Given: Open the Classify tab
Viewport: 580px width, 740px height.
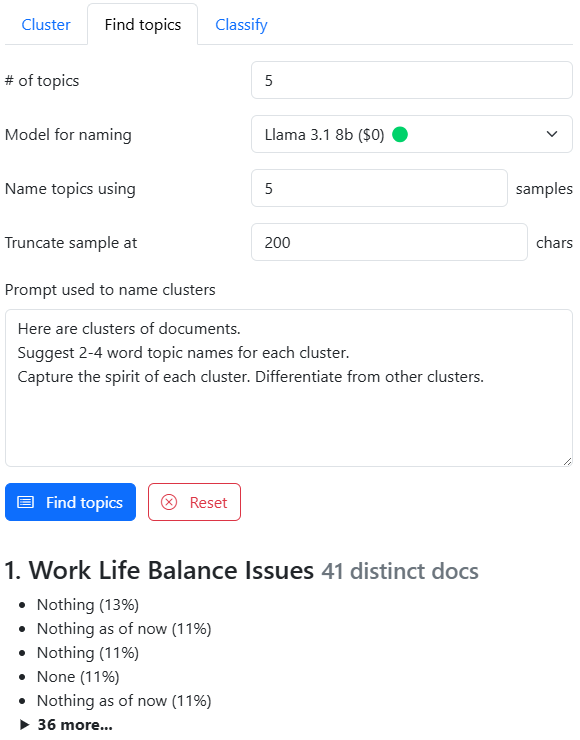Looking at the screenshot, I should pos(241,25).
